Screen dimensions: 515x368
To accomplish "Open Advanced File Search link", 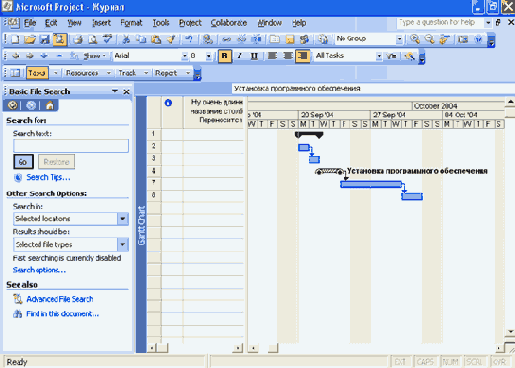I will click(x=60, y=299).
